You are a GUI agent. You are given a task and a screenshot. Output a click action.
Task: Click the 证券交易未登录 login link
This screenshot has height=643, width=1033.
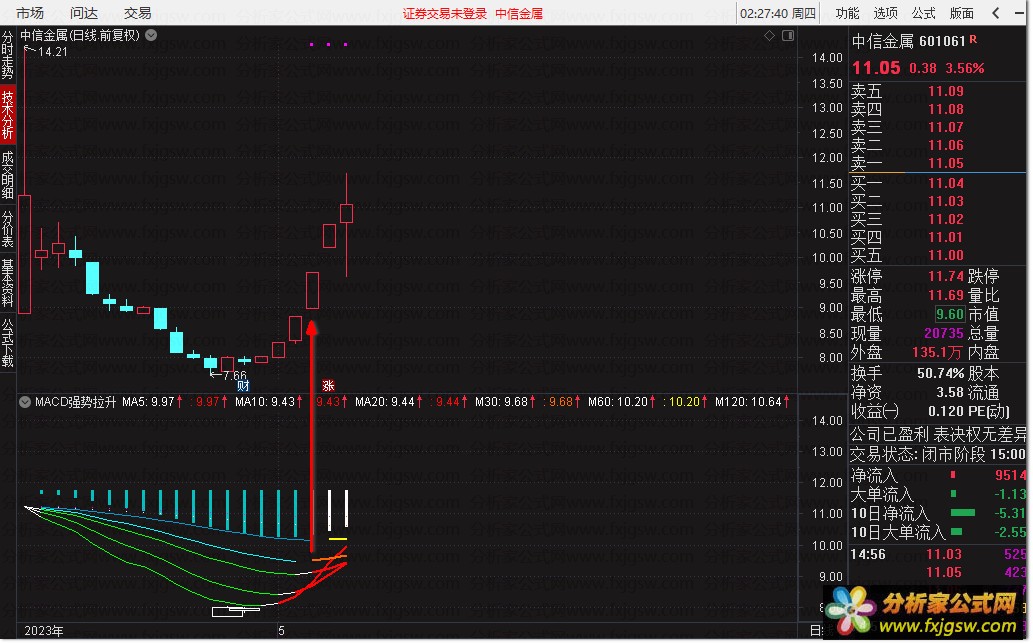pyautogui.click(x=445, y=13)
